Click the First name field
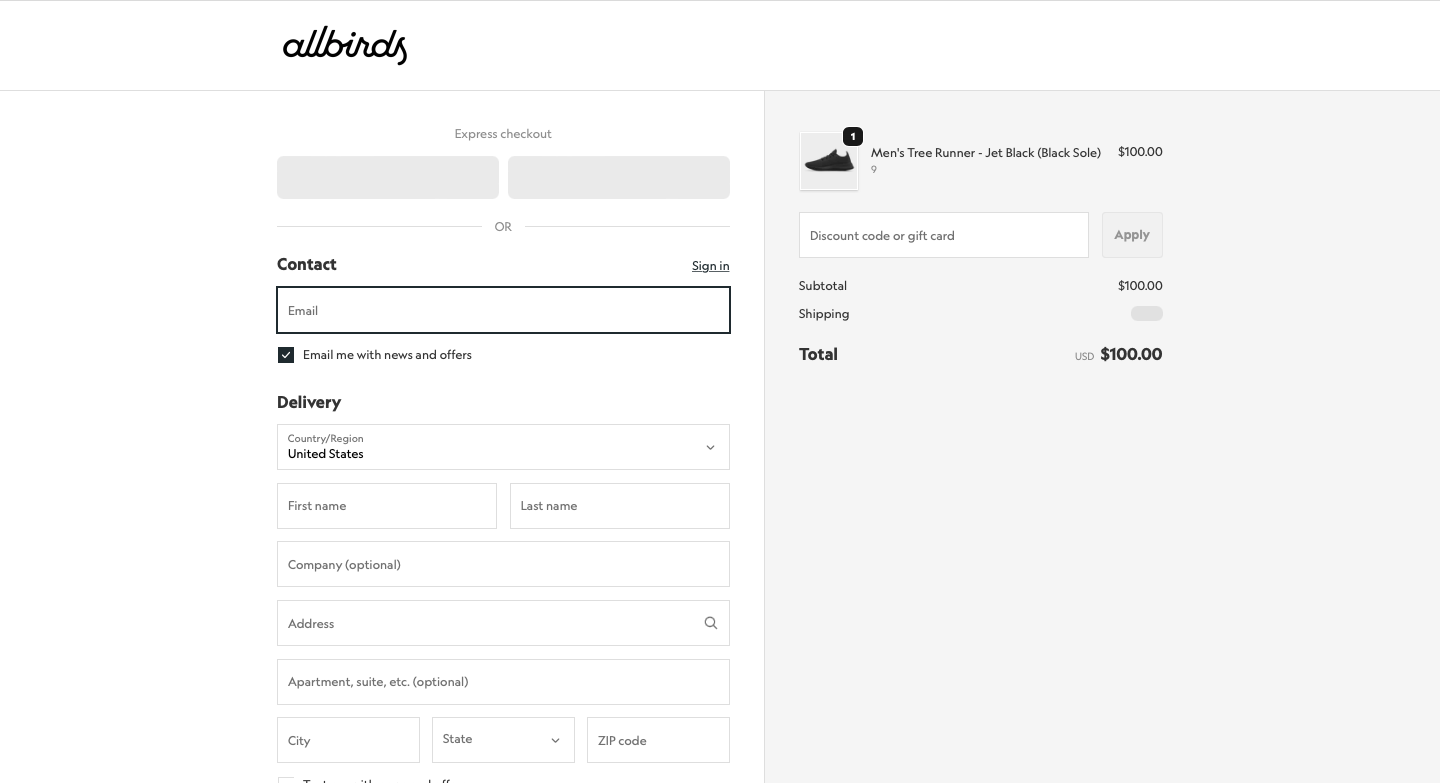Viewport: 1440px width, 783px height. (x=387, y=506)
